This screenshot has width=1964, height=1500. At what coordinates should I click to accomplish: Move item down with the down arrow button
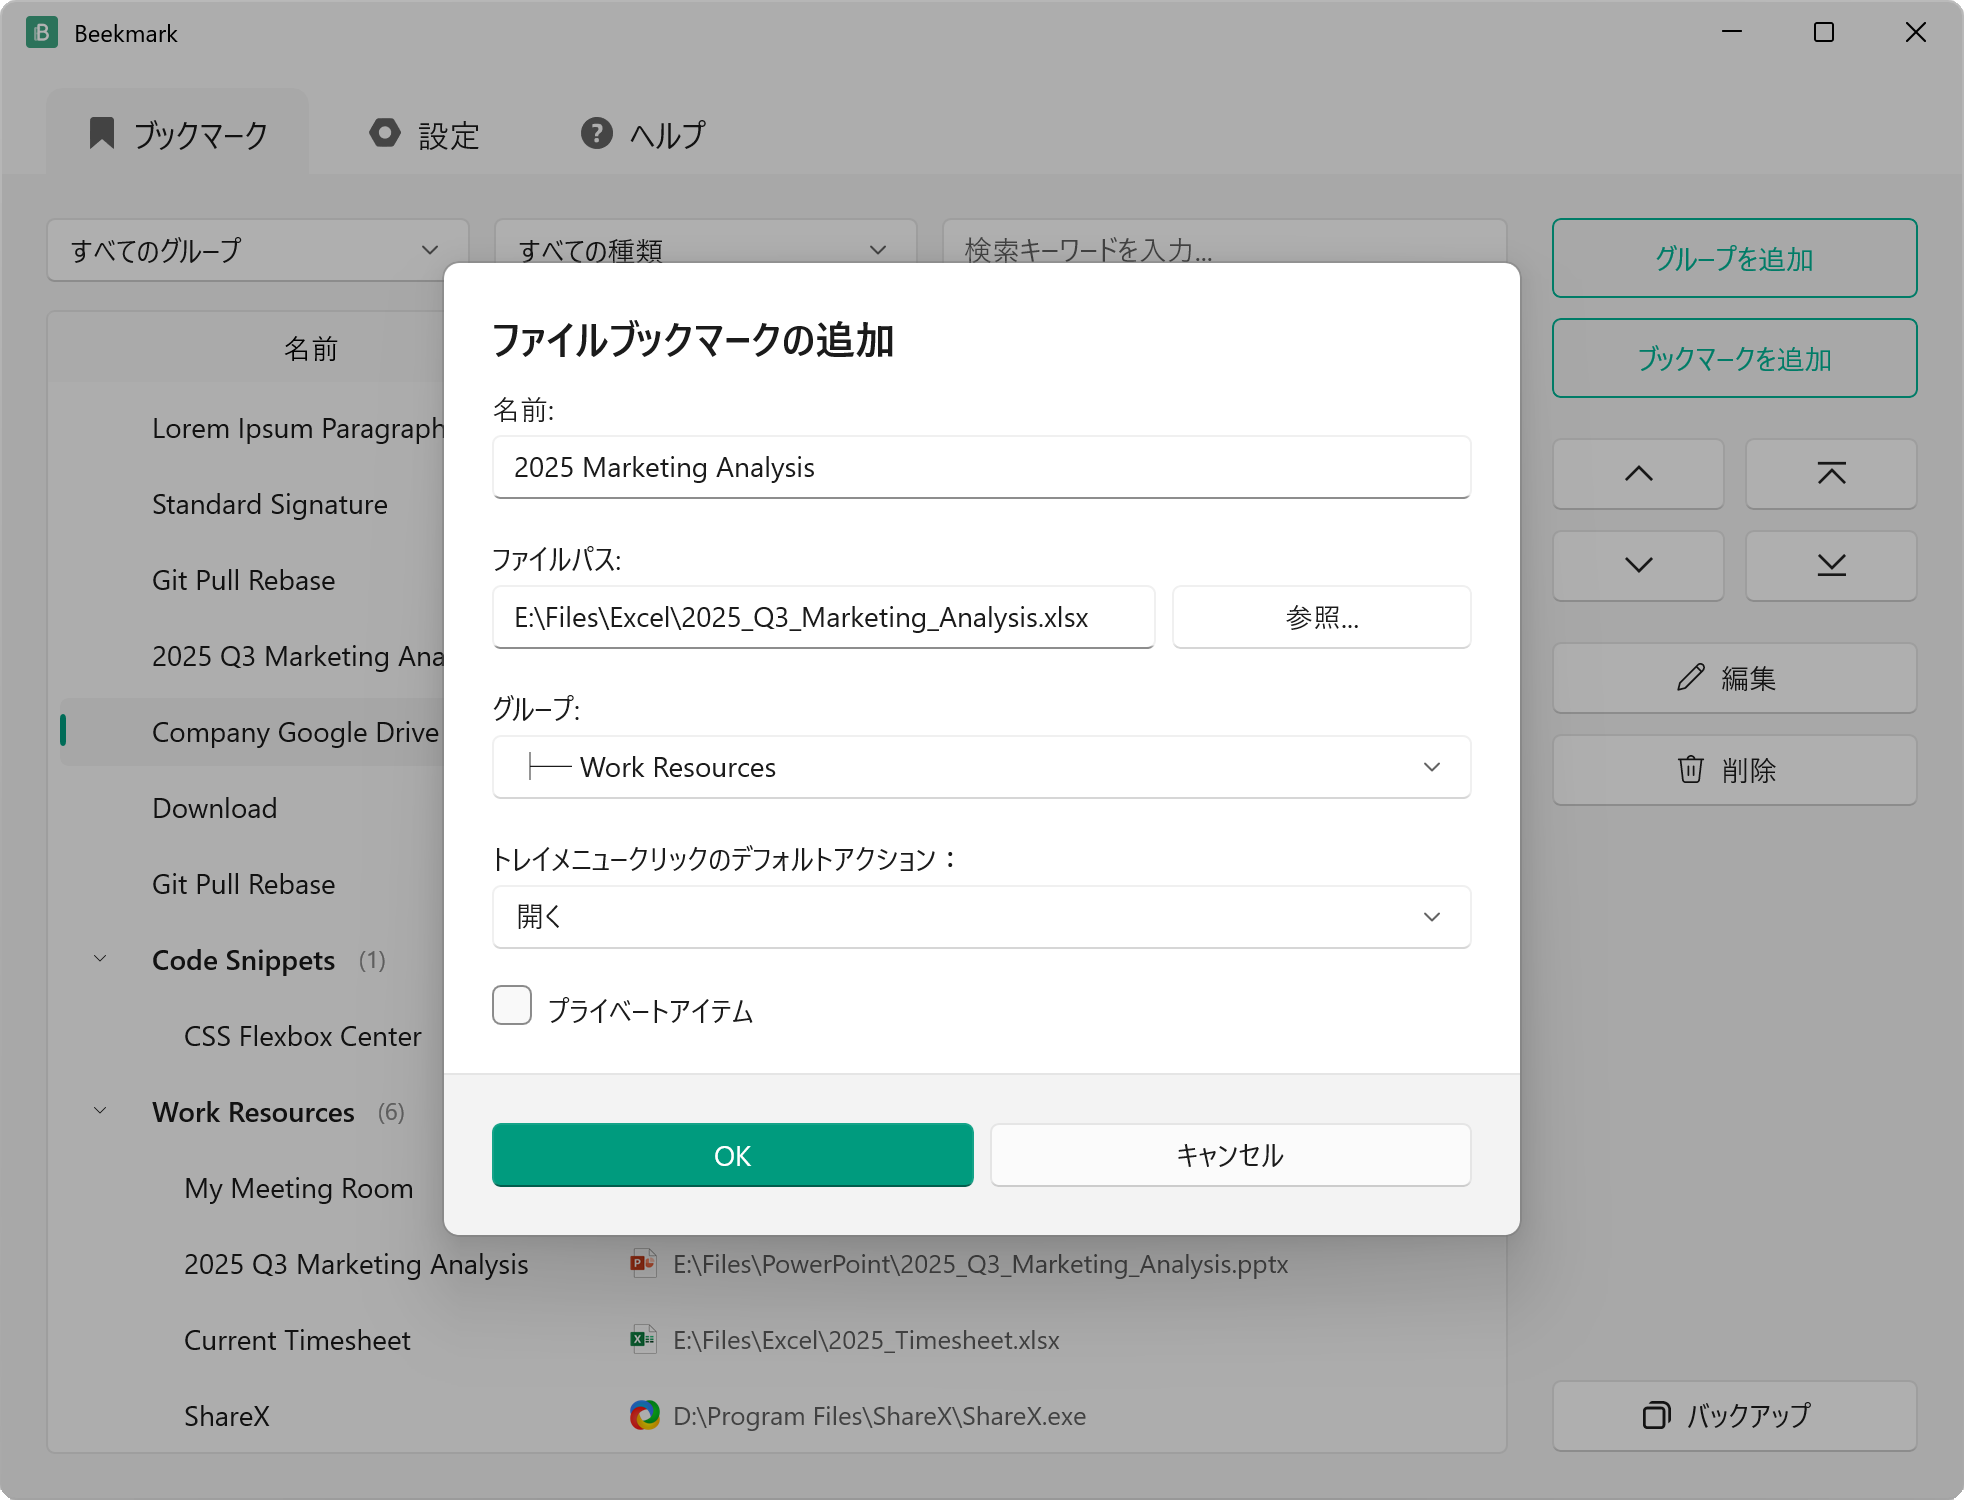click(x=1638, y=566)
